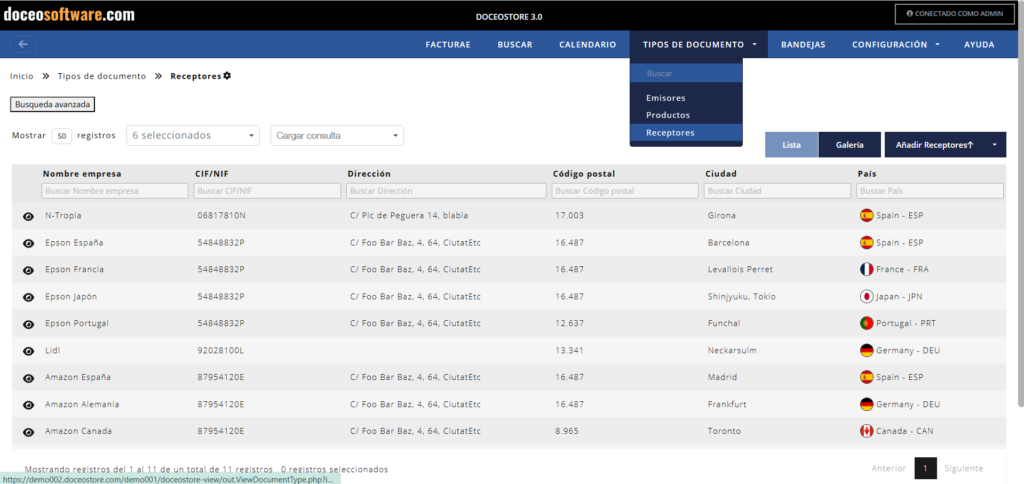Switch to Galería view
The width and height of the screenshot is (1024, 484).
[850, 145]
